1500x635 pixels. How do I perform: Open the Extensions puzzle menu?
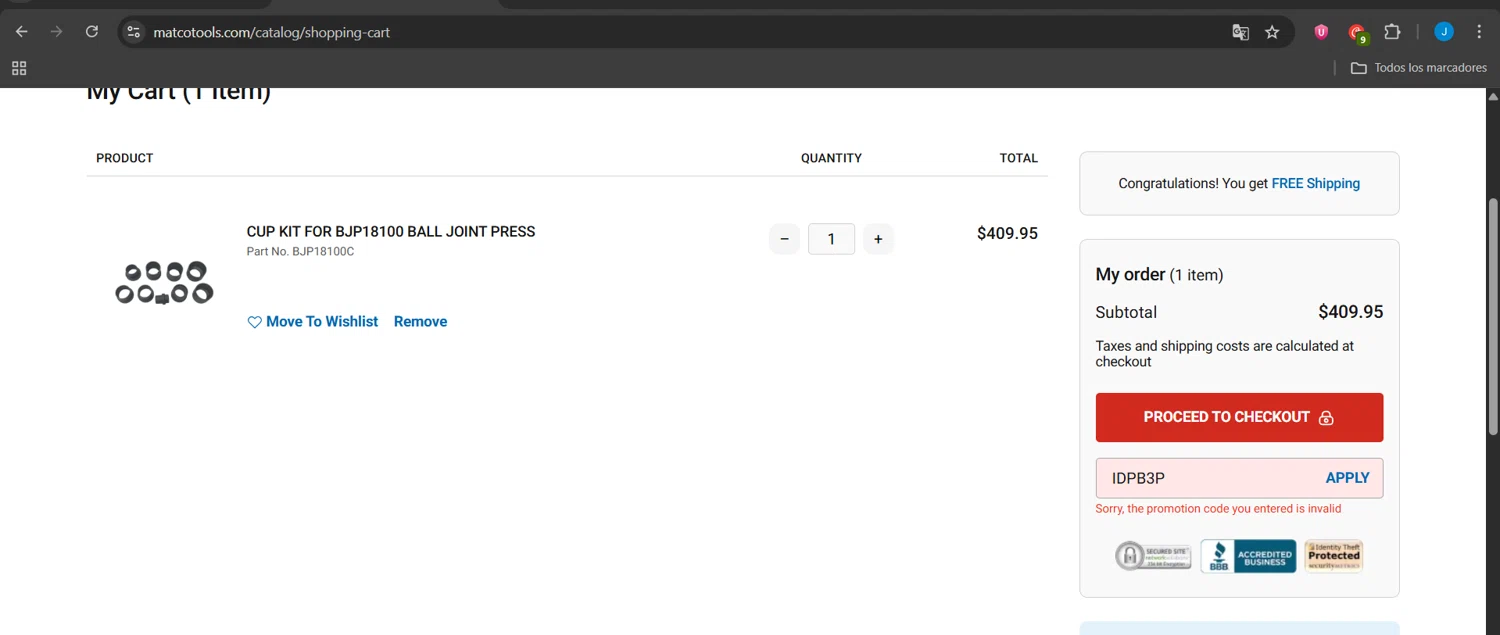click(x=1392, y=32)
